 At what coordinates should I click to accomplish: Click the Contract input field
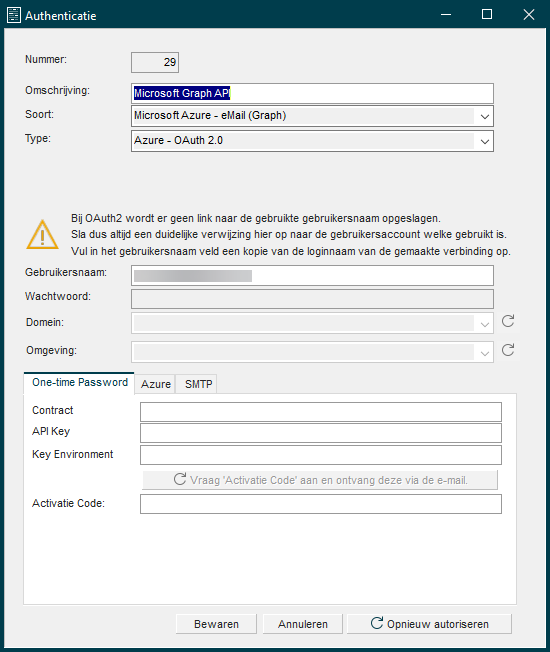321,412
